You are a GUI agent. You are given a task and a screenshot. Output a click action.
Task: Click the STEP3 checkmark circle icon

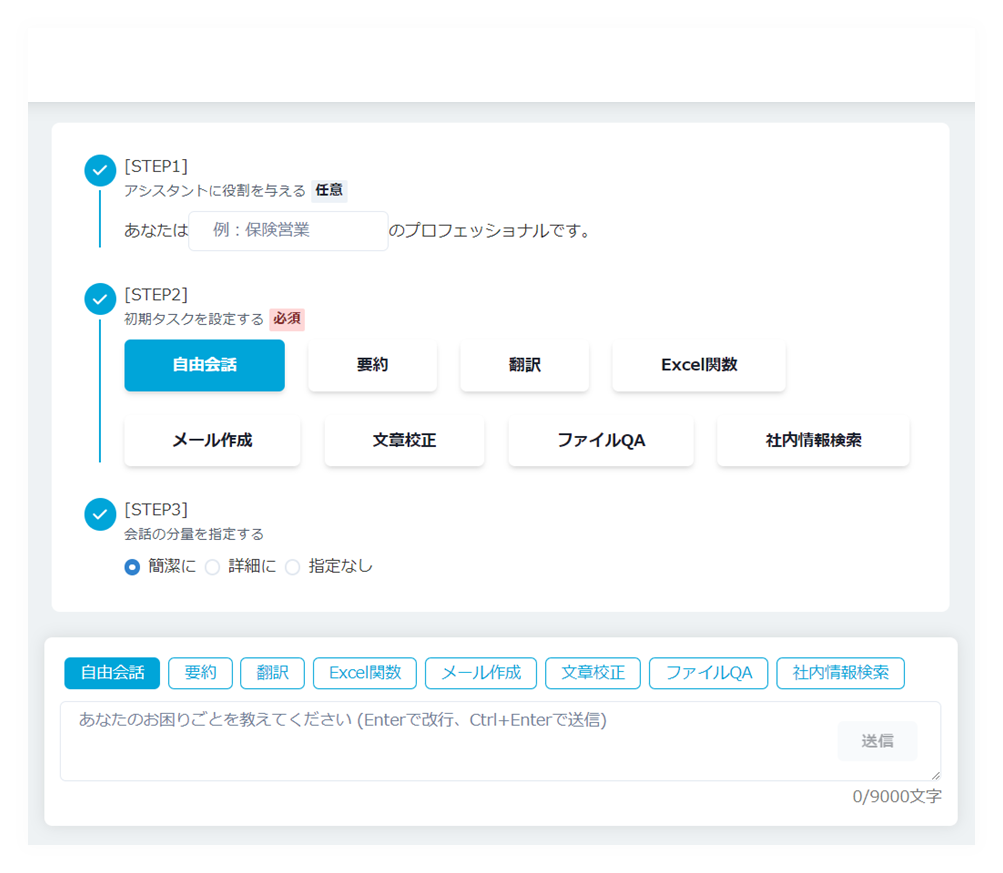click(100, 514)
